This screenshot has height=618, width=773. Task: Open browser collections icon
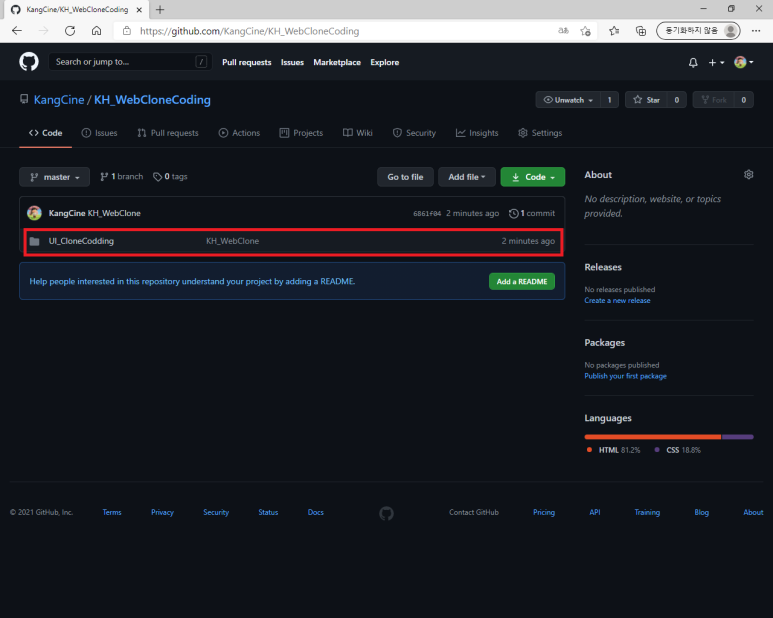(640, 31)
